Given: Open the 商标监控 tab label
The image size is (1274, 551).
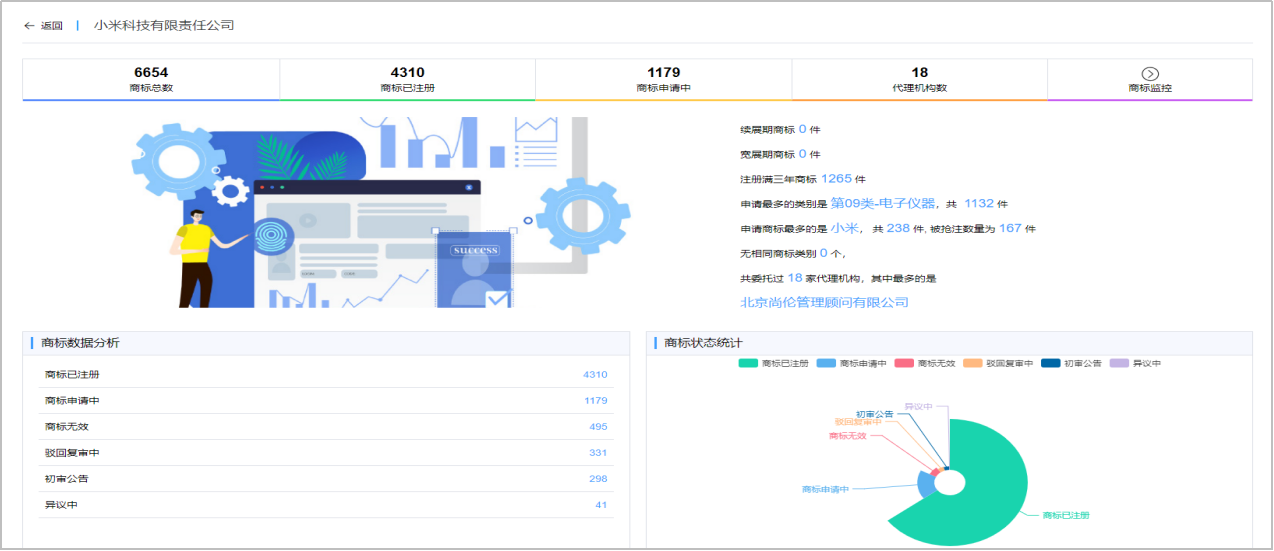Looking at the screenshot, I should click(1150, 88).
